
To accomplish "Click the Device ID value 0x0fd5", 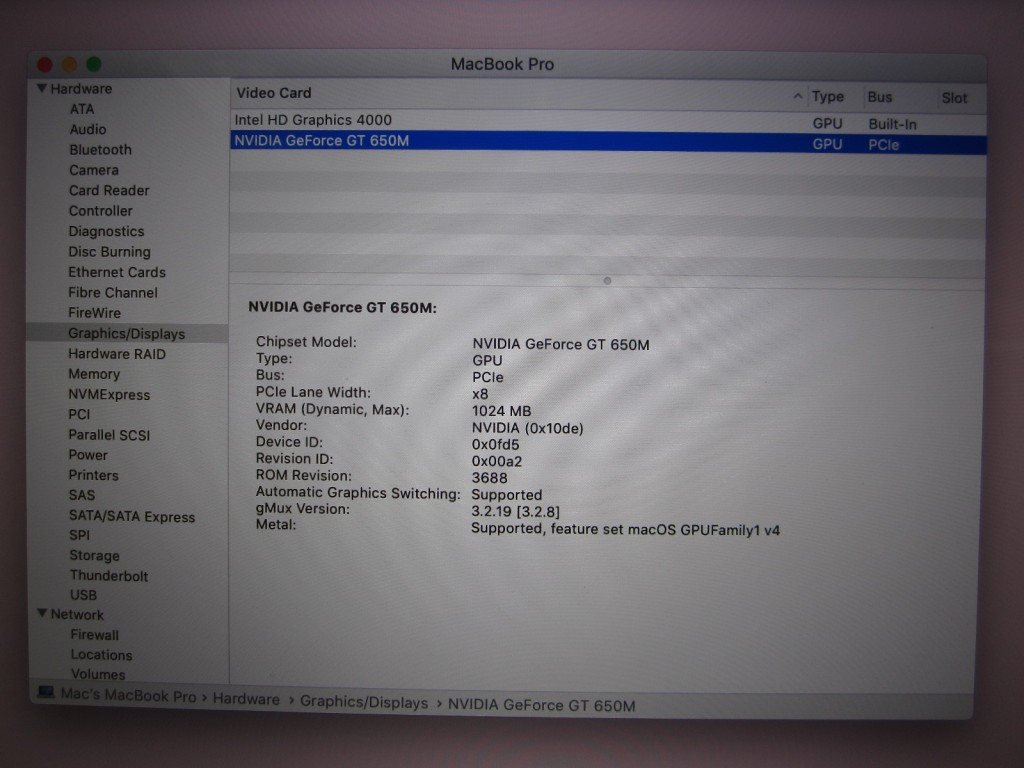I will (x=496, y=445).
